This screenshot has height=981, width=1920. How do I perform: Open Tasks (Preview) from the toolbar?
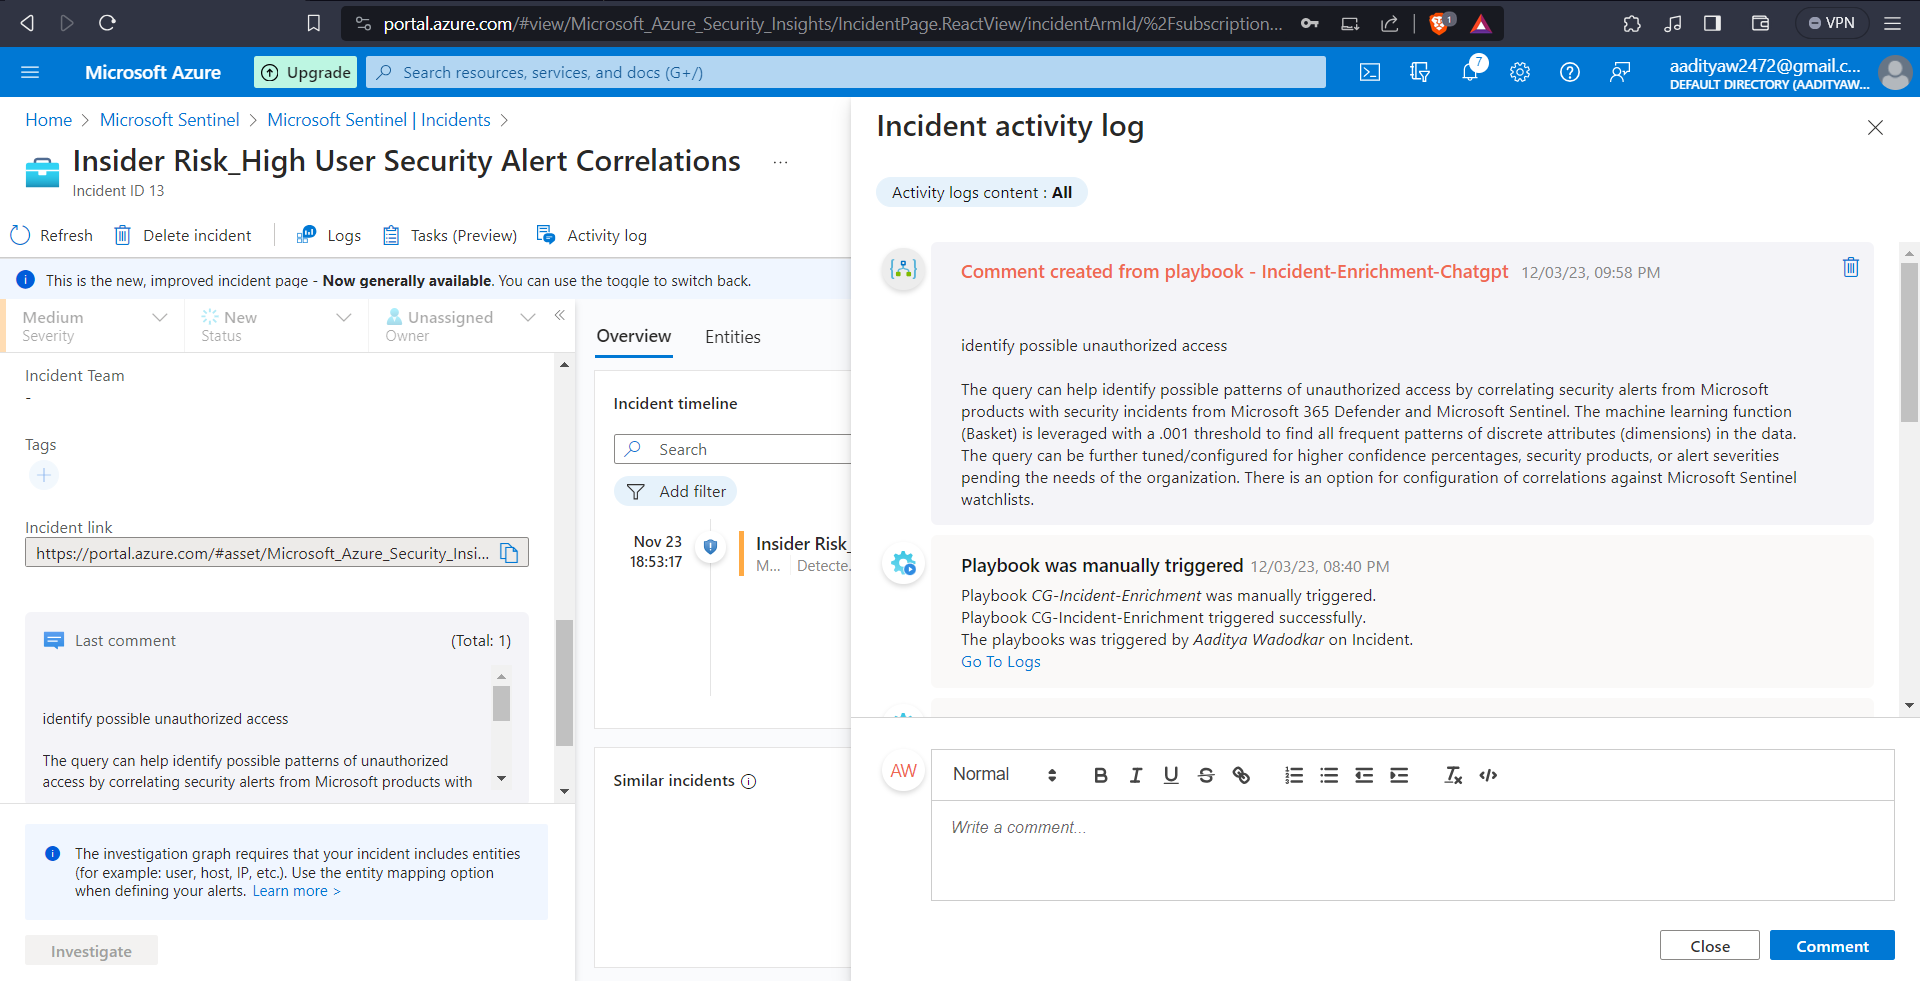tap(450, 235)
